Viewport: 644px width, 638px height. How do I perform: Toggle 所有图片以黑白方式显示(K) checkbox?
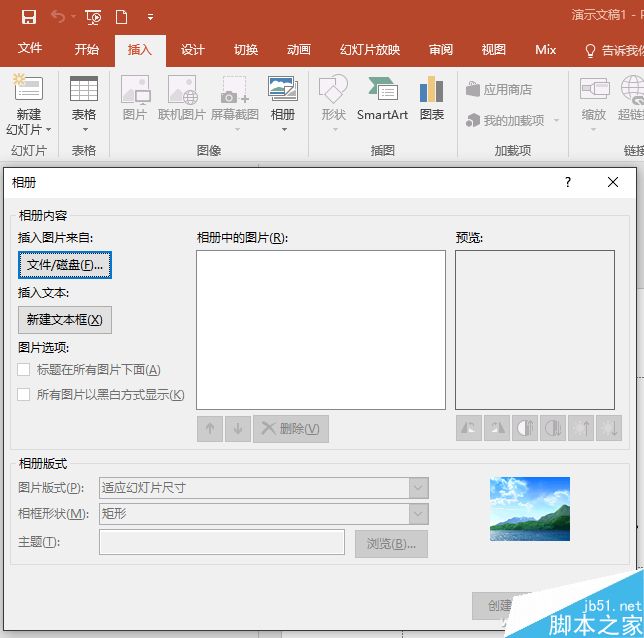click(23, 395)
